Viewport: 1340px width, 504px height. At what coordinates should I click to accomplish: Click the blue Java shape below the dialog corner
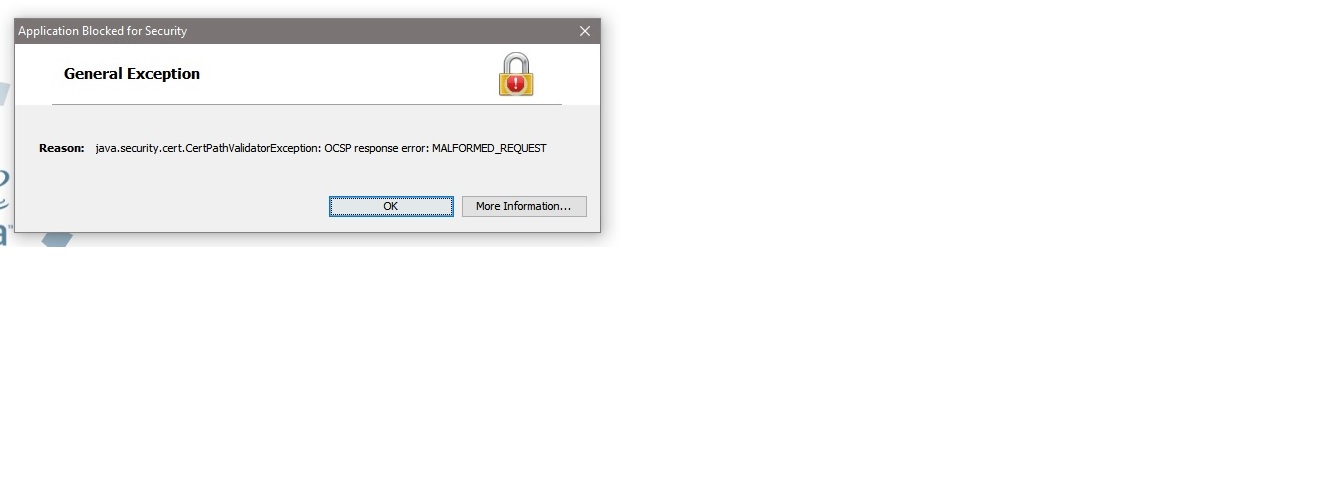pyautogui.click(x=58, y=240)
